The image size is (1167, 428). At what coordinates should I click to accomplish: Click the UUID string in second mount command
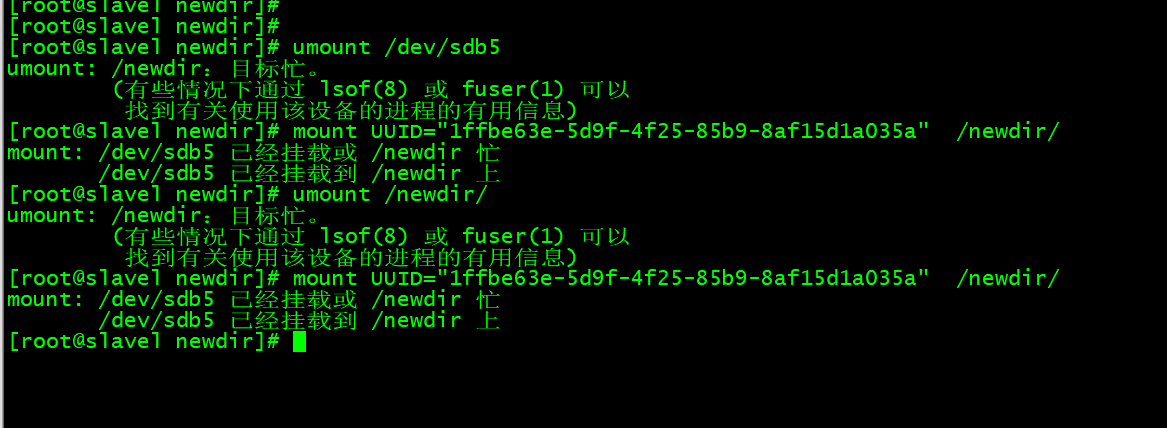689,278
